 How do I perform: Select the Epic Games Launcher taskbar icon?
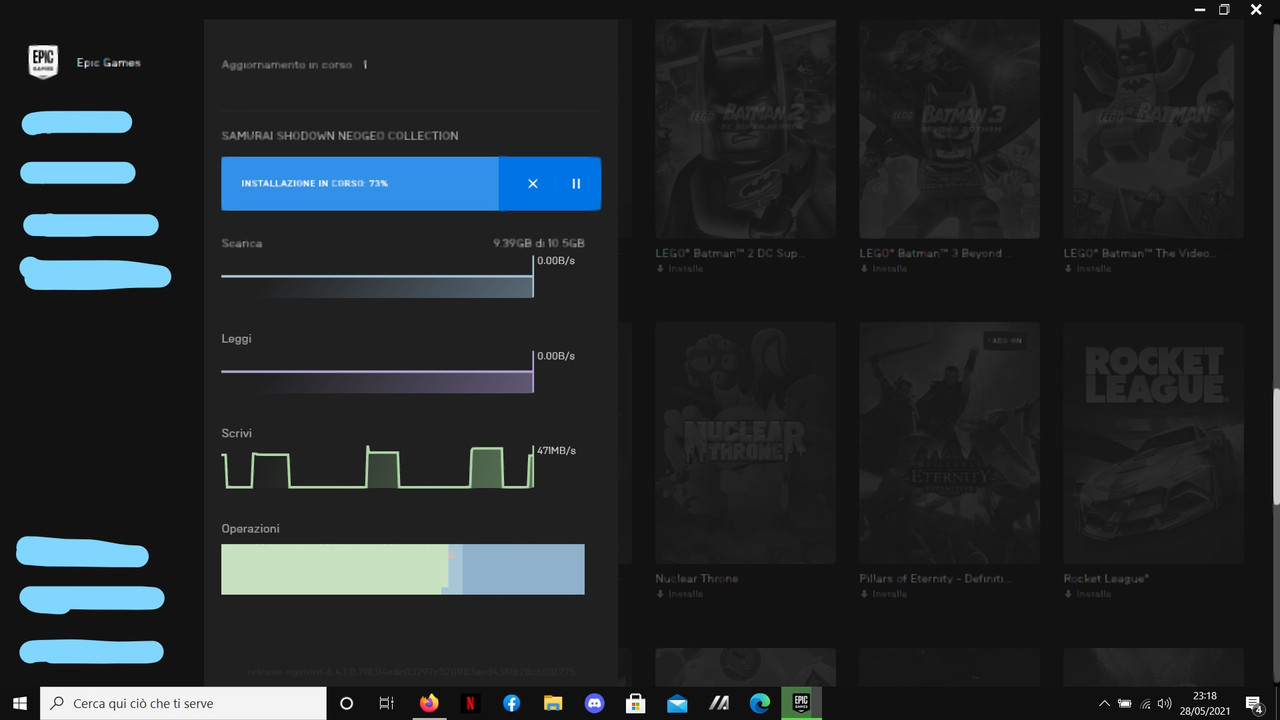801,703
